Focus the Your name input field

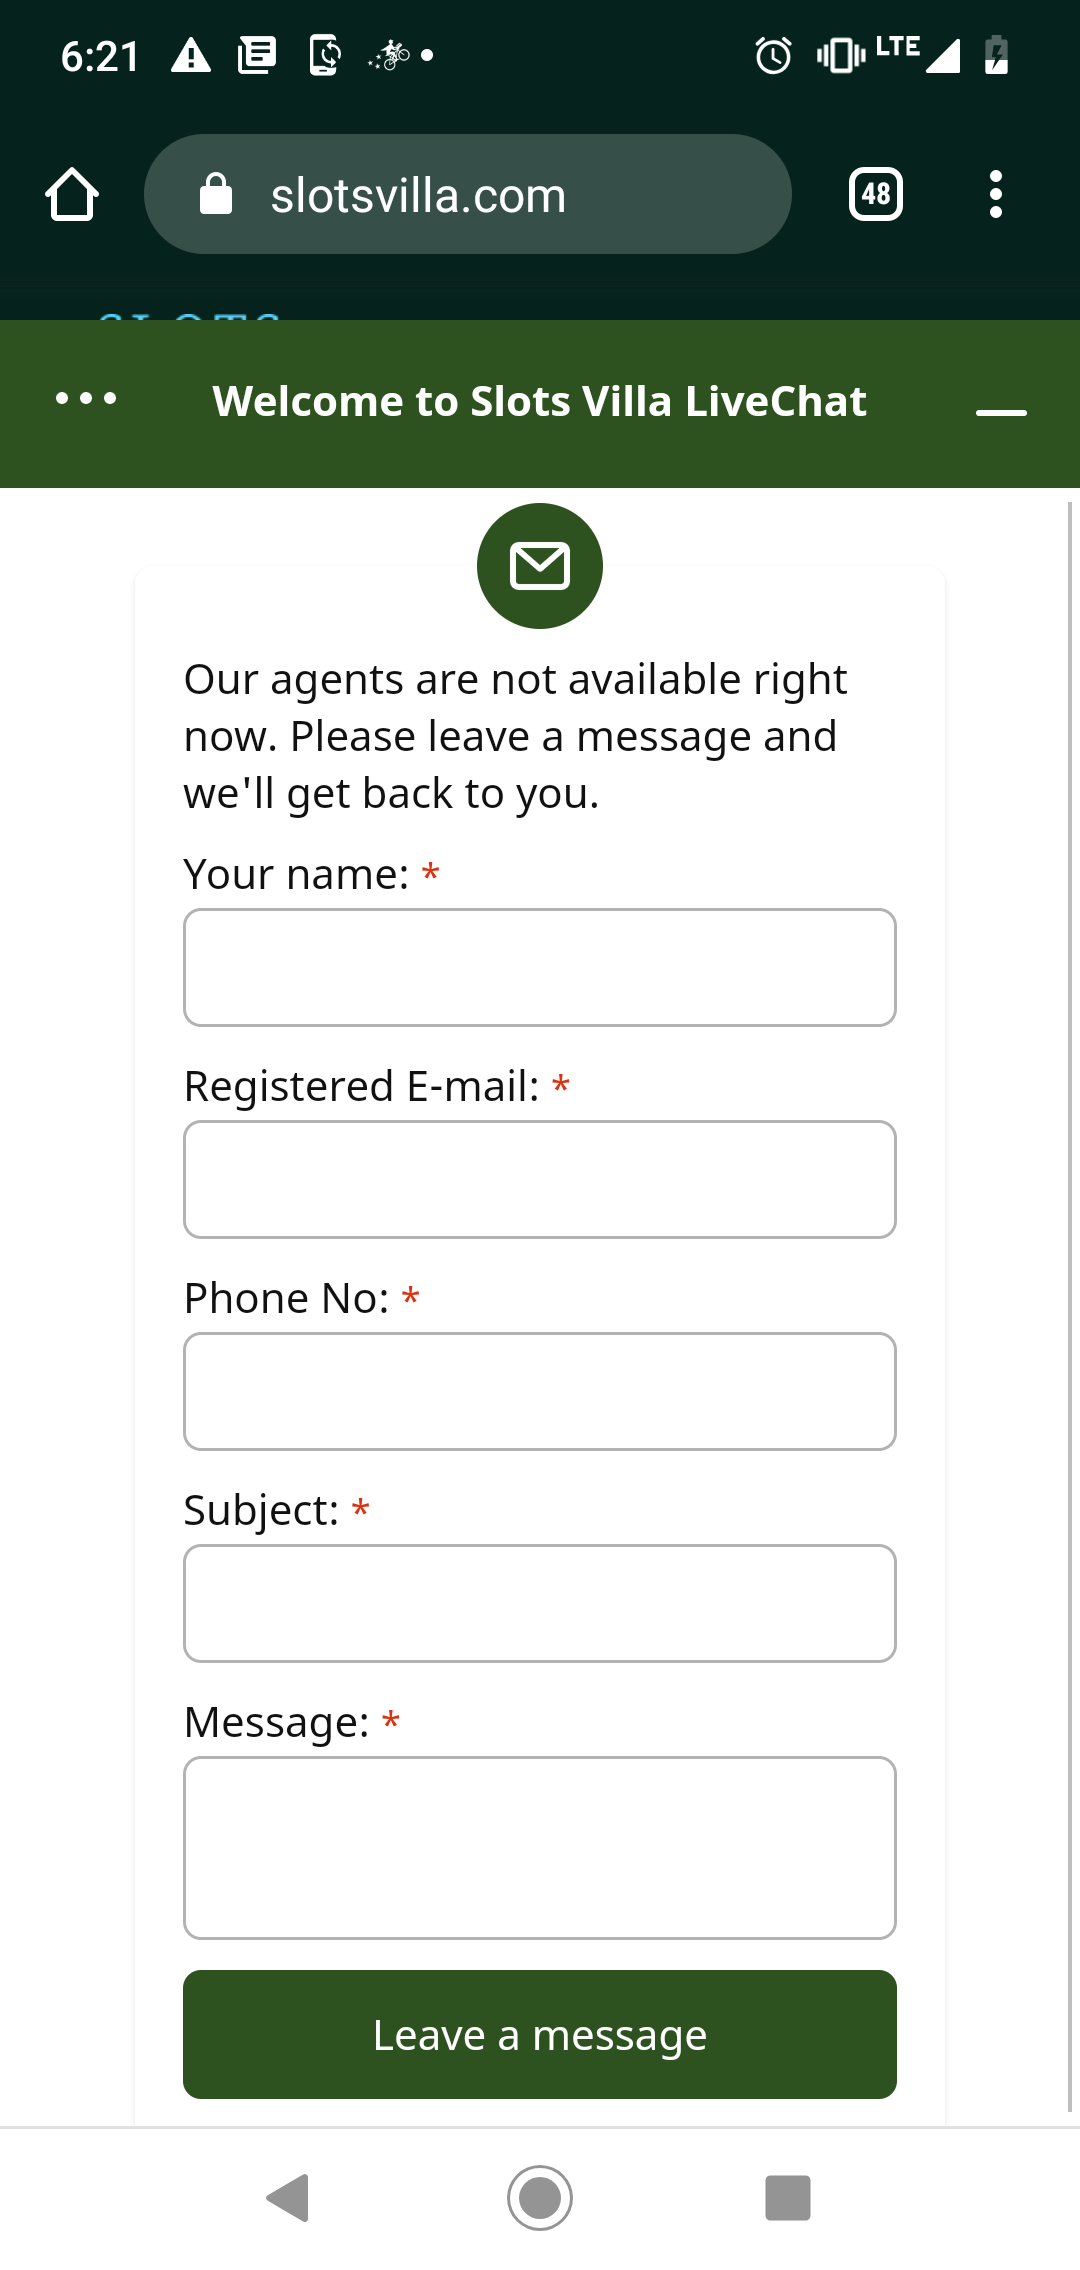[x=540, y=967]
